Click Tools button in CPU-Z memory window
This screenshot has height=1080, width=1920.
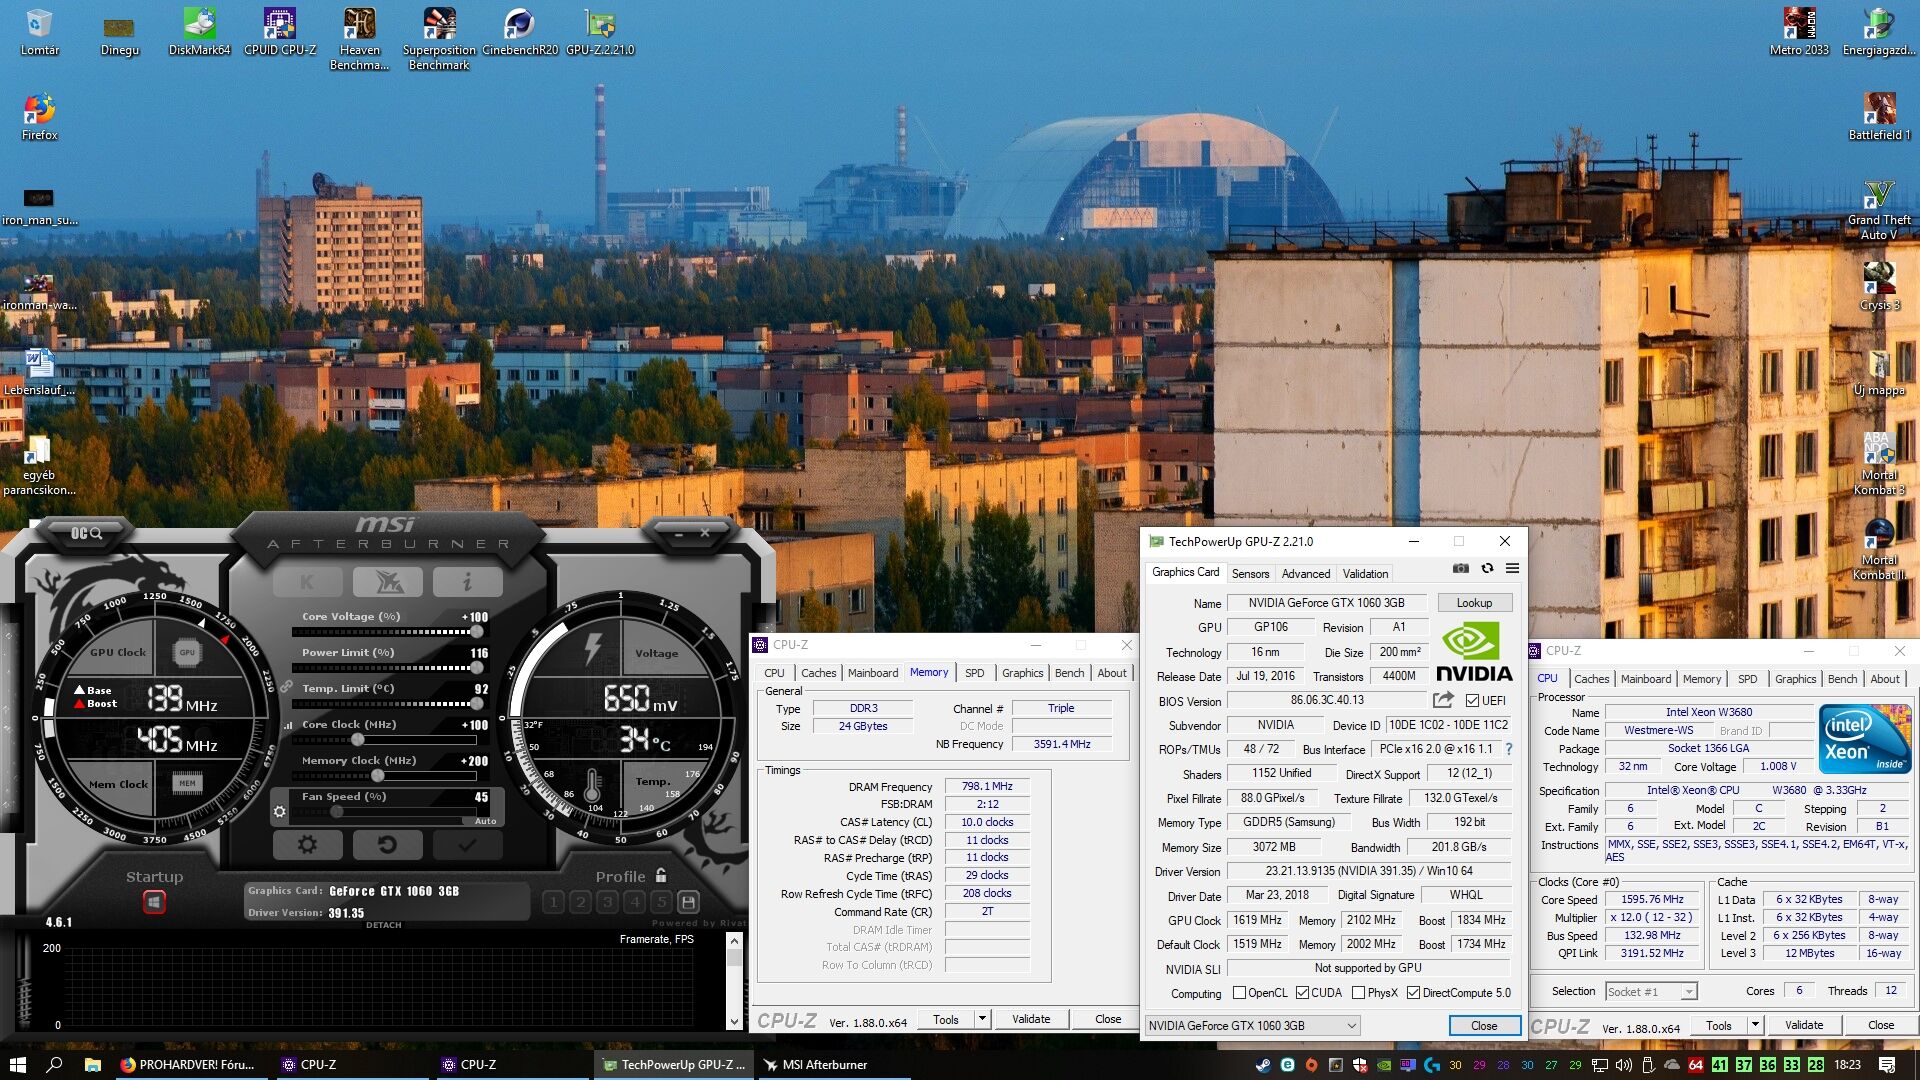pyautogui.click(x=946, y=1019)
